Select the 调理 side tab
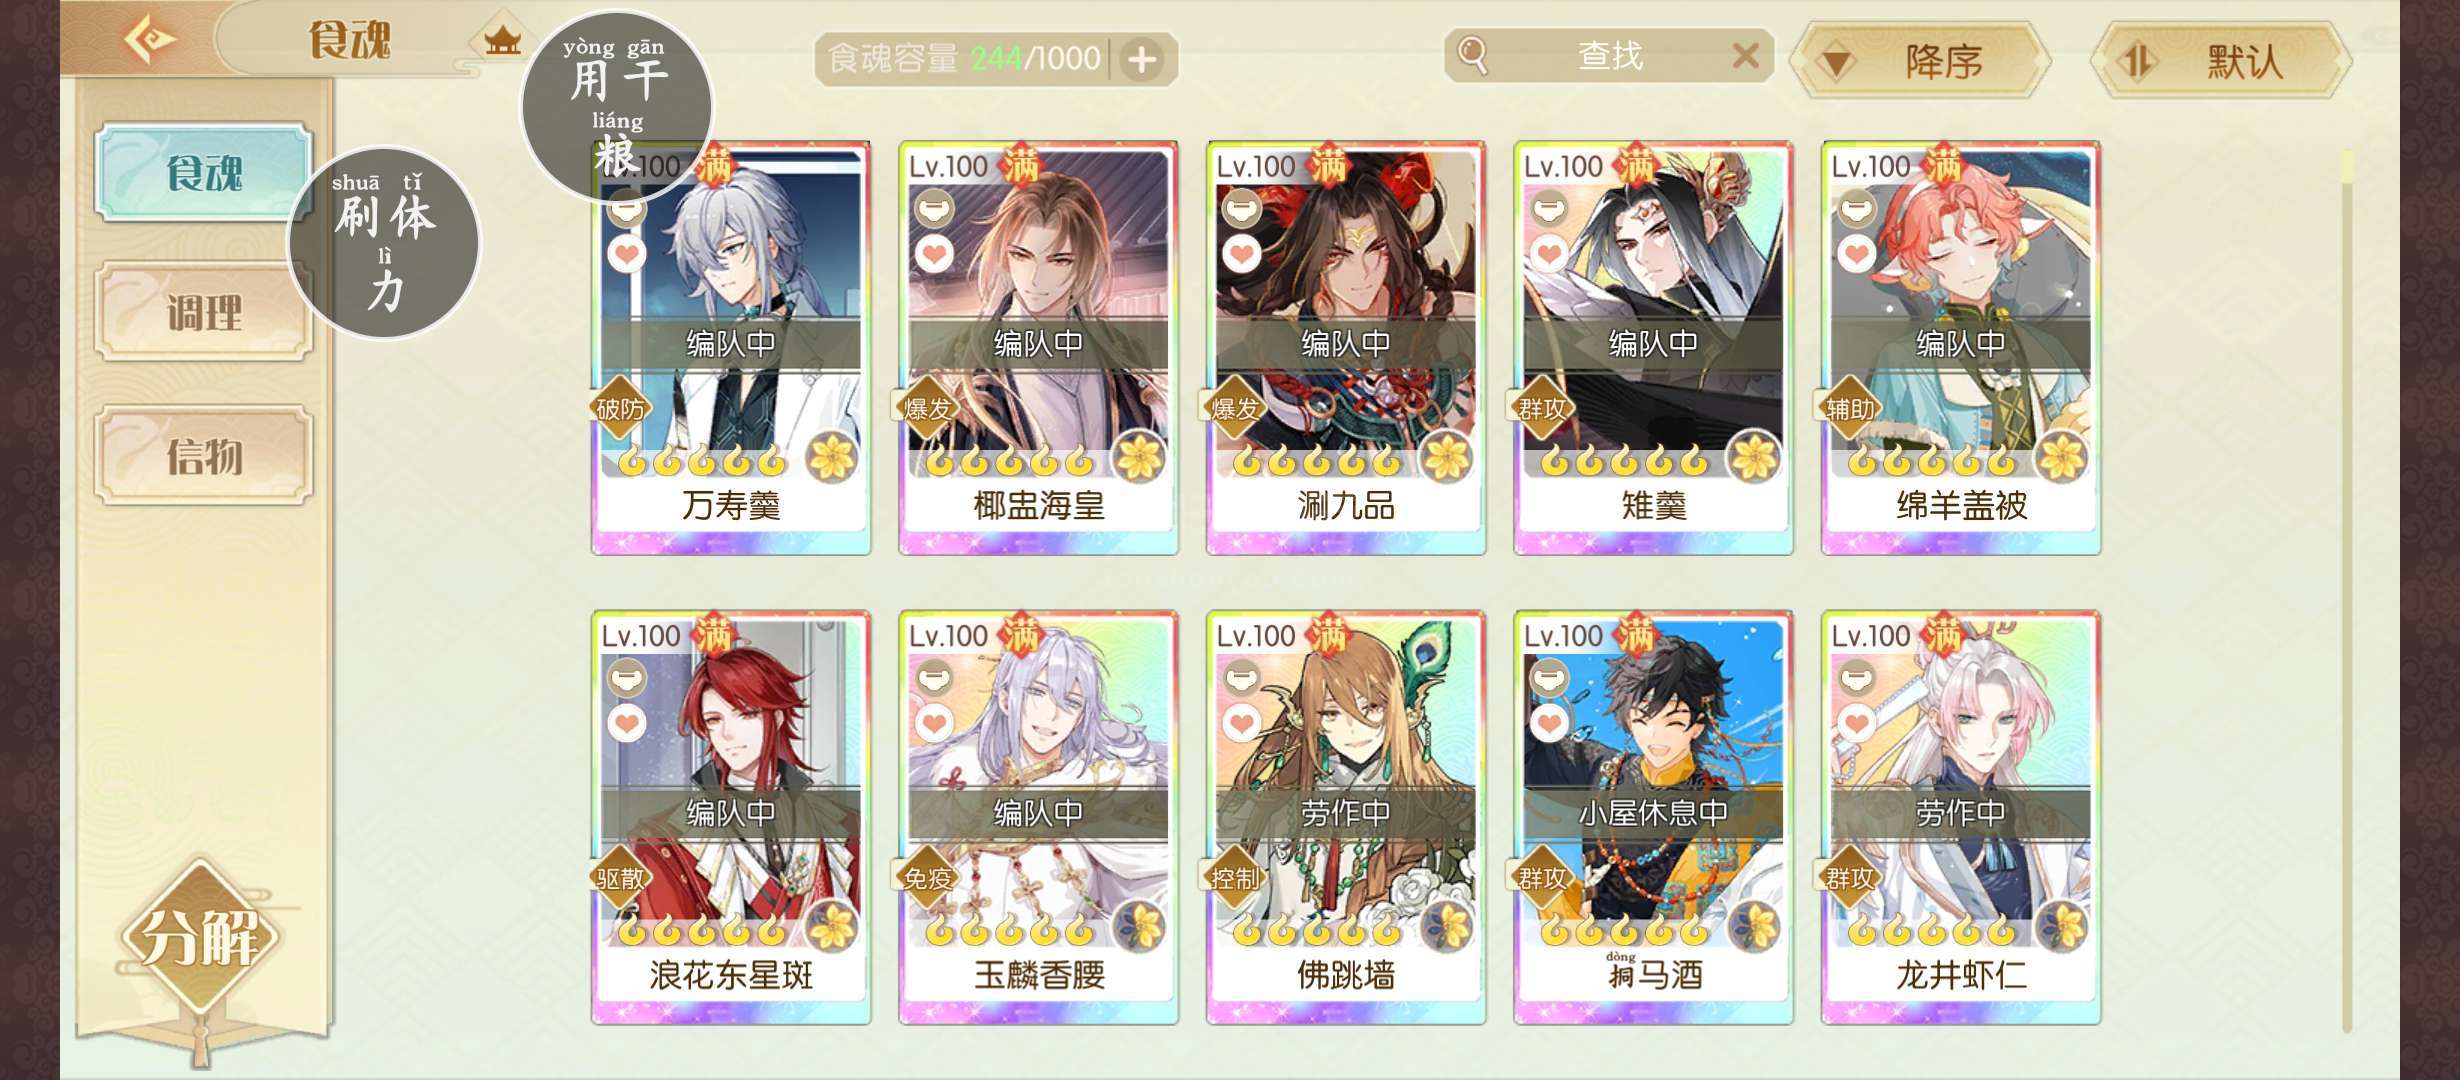Image resolution: width=2460 pixels, height=1080 pixels. point(204,312)
